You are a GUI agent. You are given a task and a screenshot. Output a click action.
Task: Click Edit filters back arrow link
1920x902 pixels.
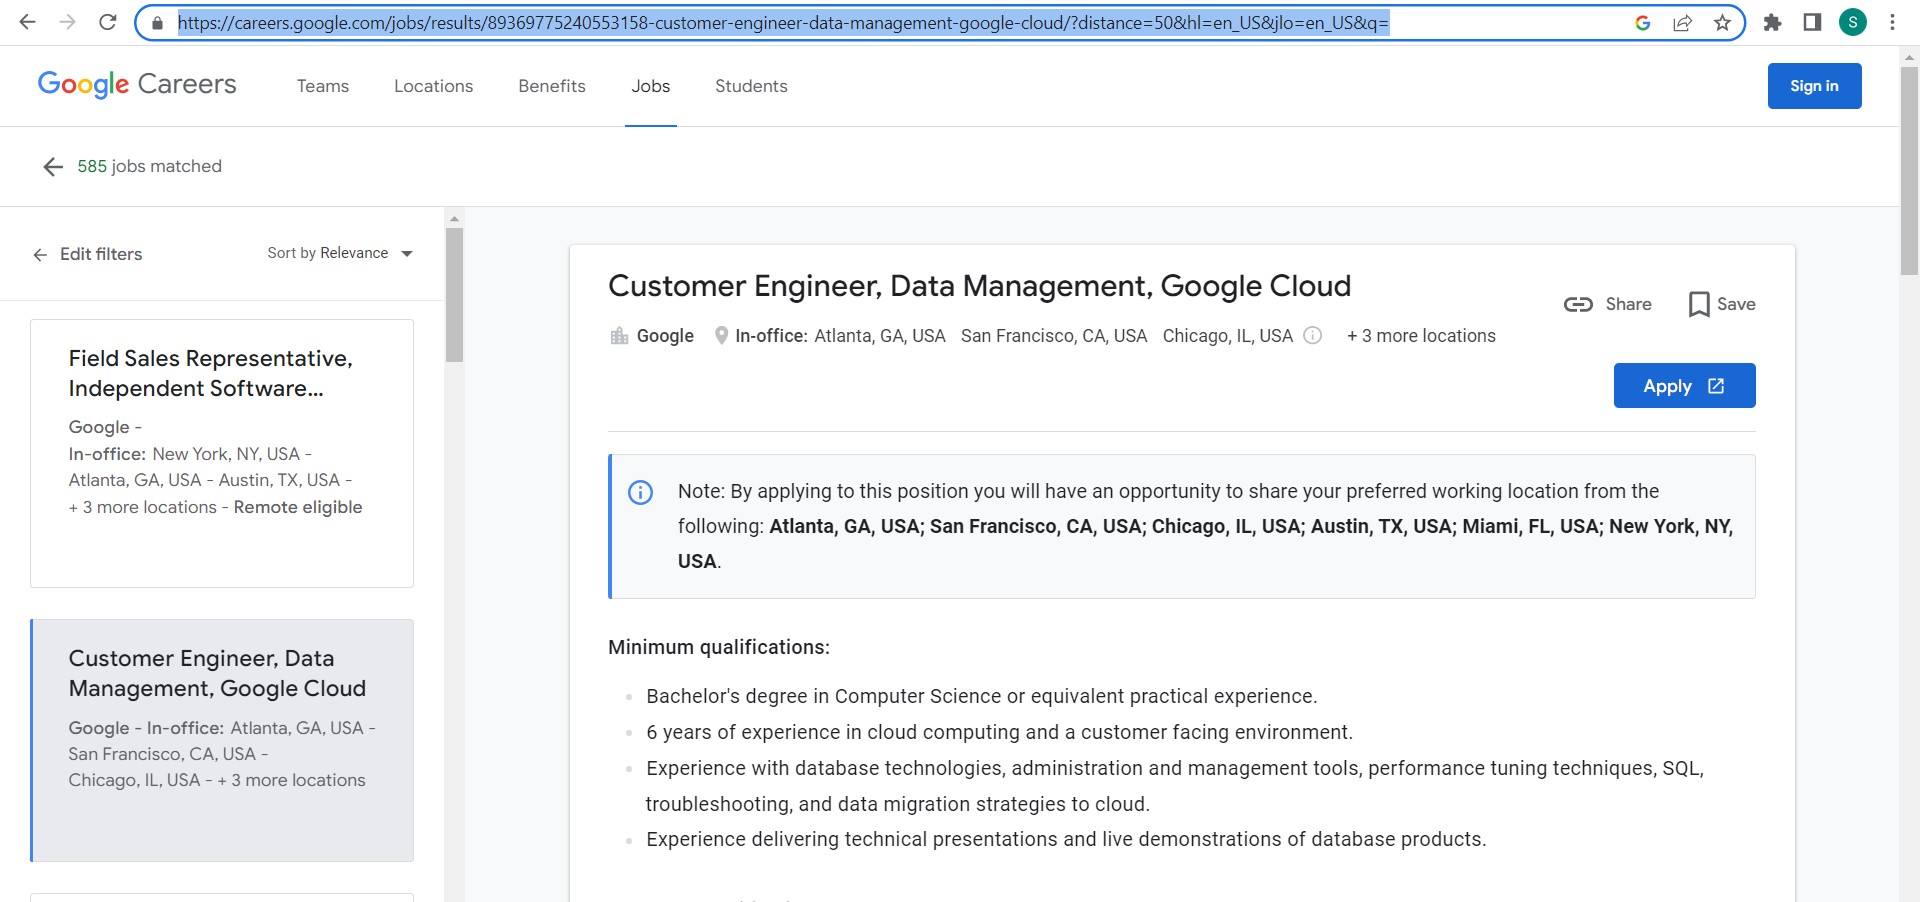[87, 254]
